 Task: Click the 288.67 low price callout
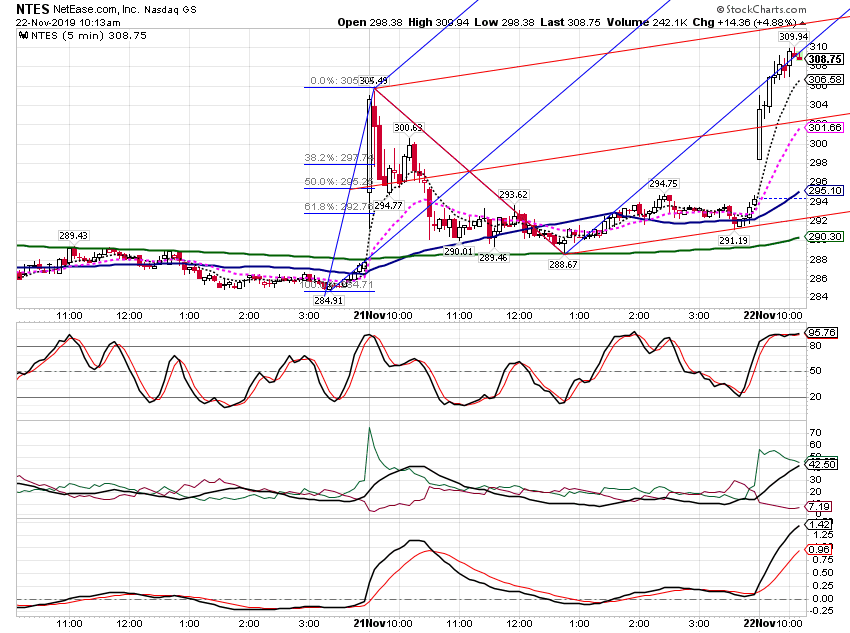click(x=563, y=264)
